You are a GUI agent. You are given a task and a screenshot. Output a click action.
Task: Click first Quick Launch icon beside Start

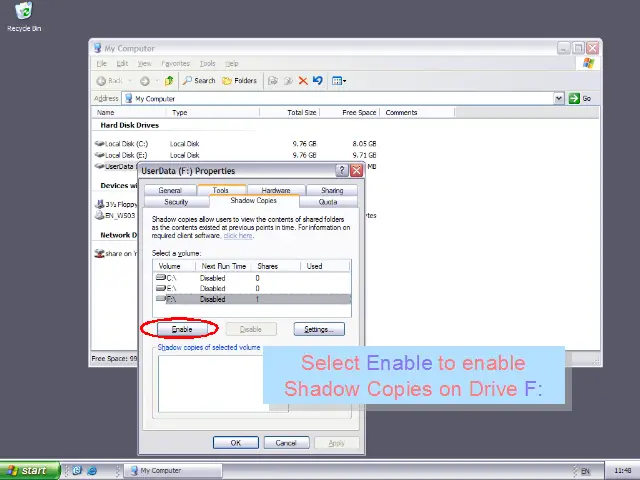pos(77,470)
